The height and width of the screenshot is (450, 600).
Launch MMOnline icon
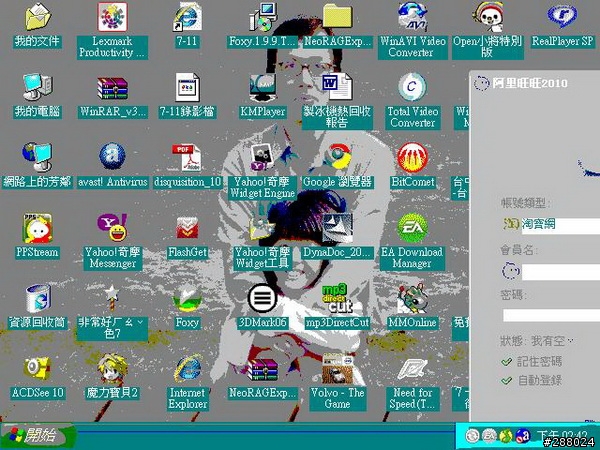(412, 298)
